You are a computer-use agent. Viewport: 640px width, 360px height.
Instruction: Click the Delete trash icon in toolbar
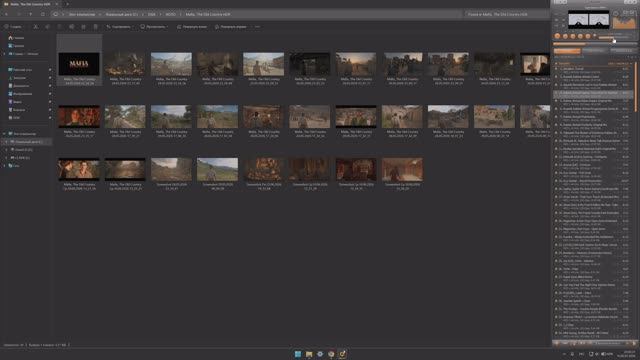click(x=96, y=27)
